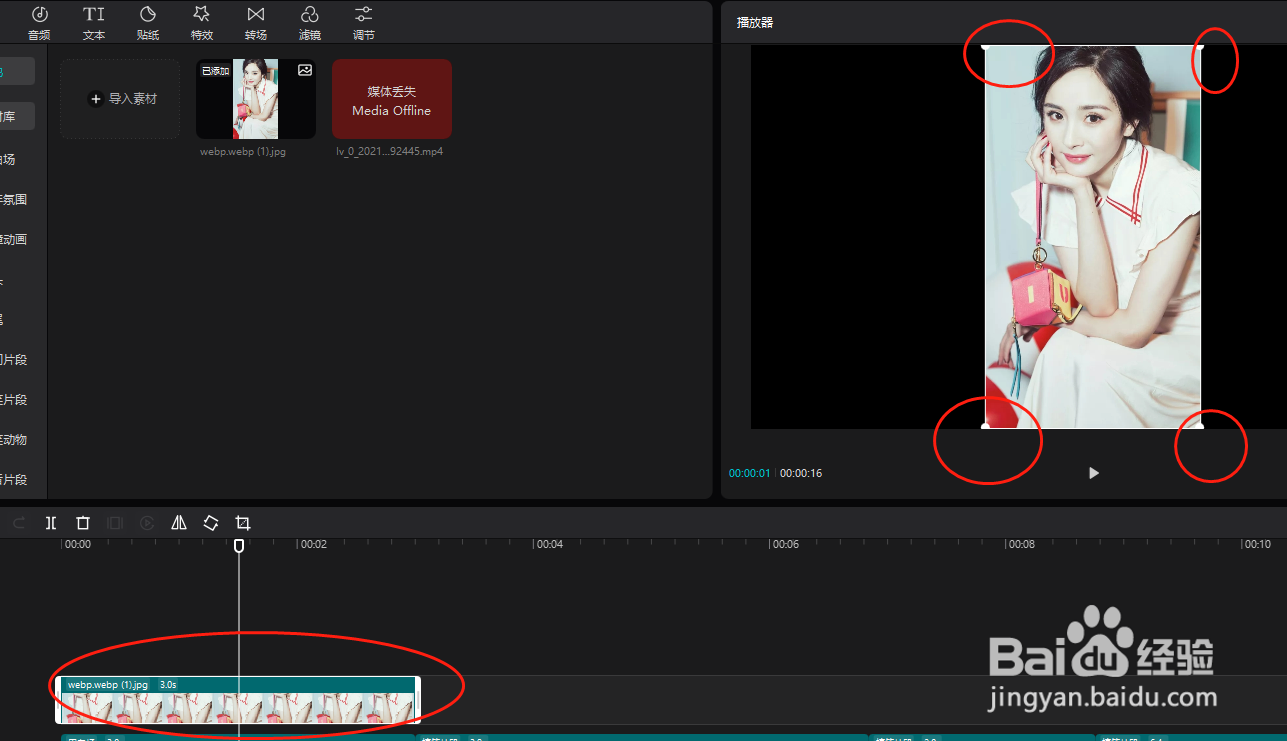Play the preview in the player
1287x741 pixels.
pos(1093,473)
